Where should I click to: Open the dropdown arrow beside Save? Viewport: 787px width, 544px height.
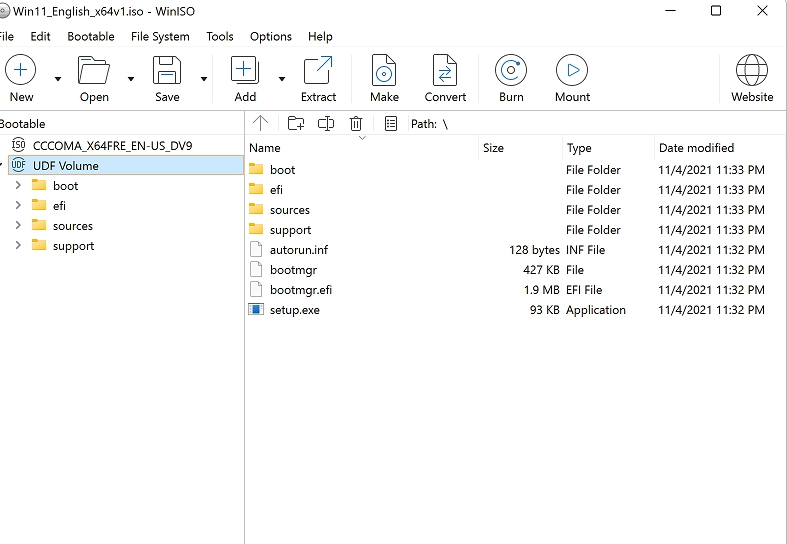coord(204,79)
